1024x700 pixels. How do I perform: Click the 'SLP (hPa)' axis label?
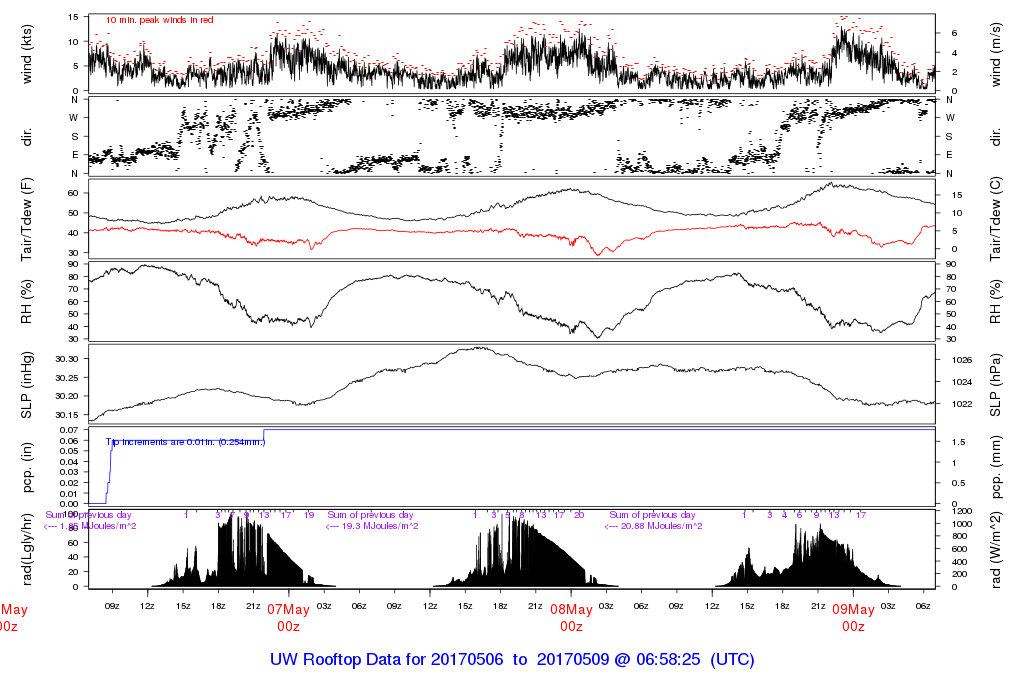click(996, 385)
